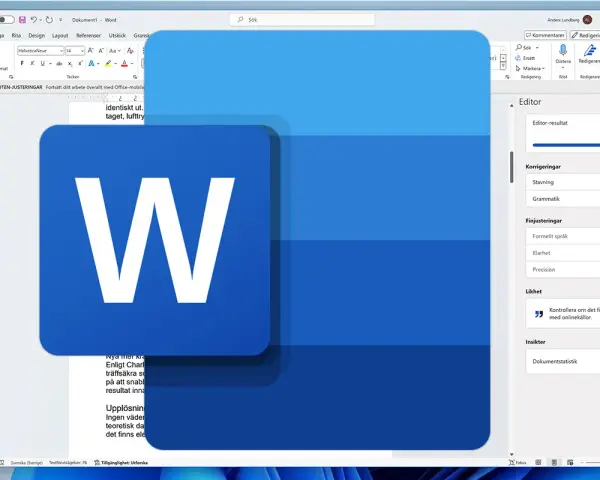
Task: Open highlight color dropdown arrow
Action: [x=116, y=64]
